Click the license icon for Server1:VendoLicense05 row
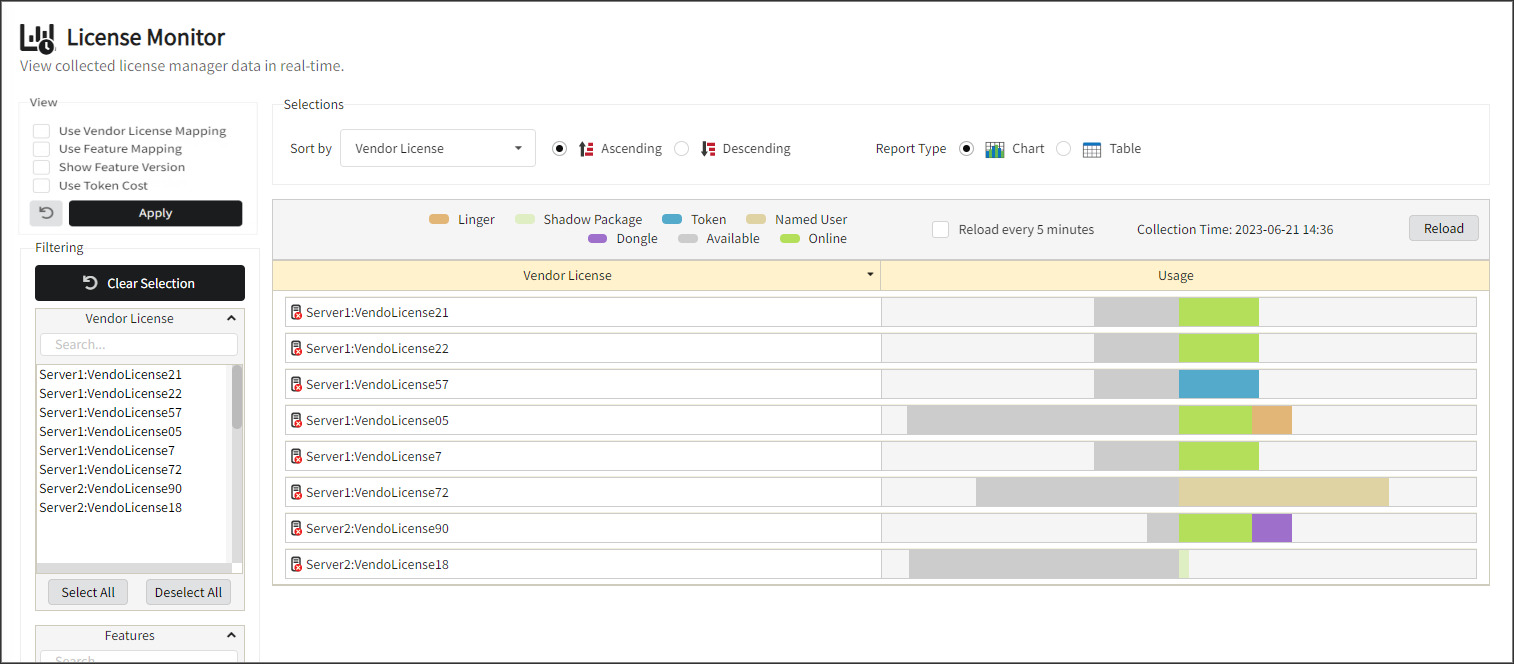This screenshot has width=1514, height=664. click(x=296, y=420)
